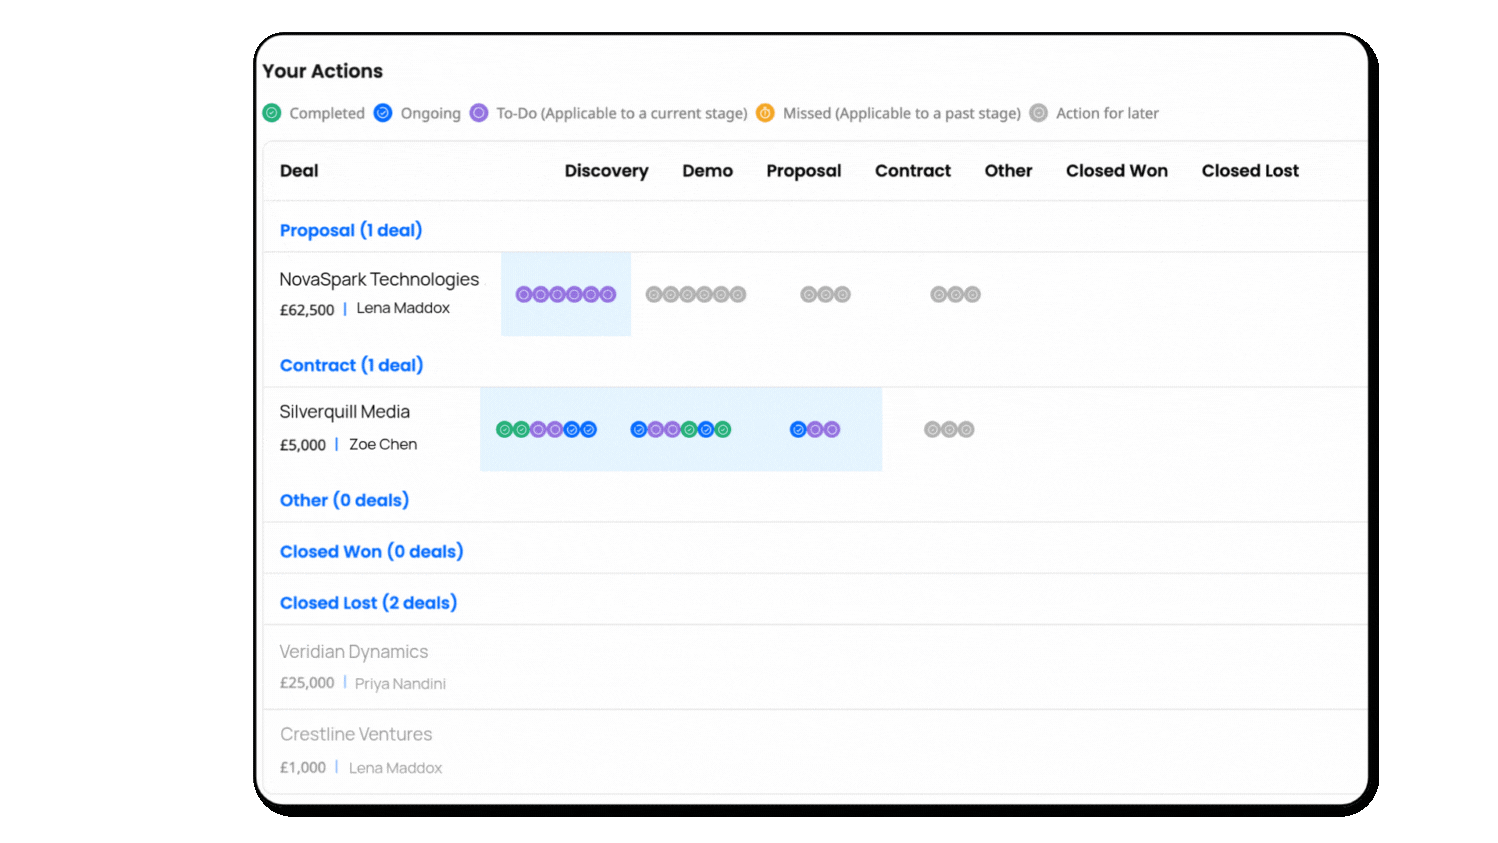Open the ongoing action in Silverquill Proposal

(798, 430)
